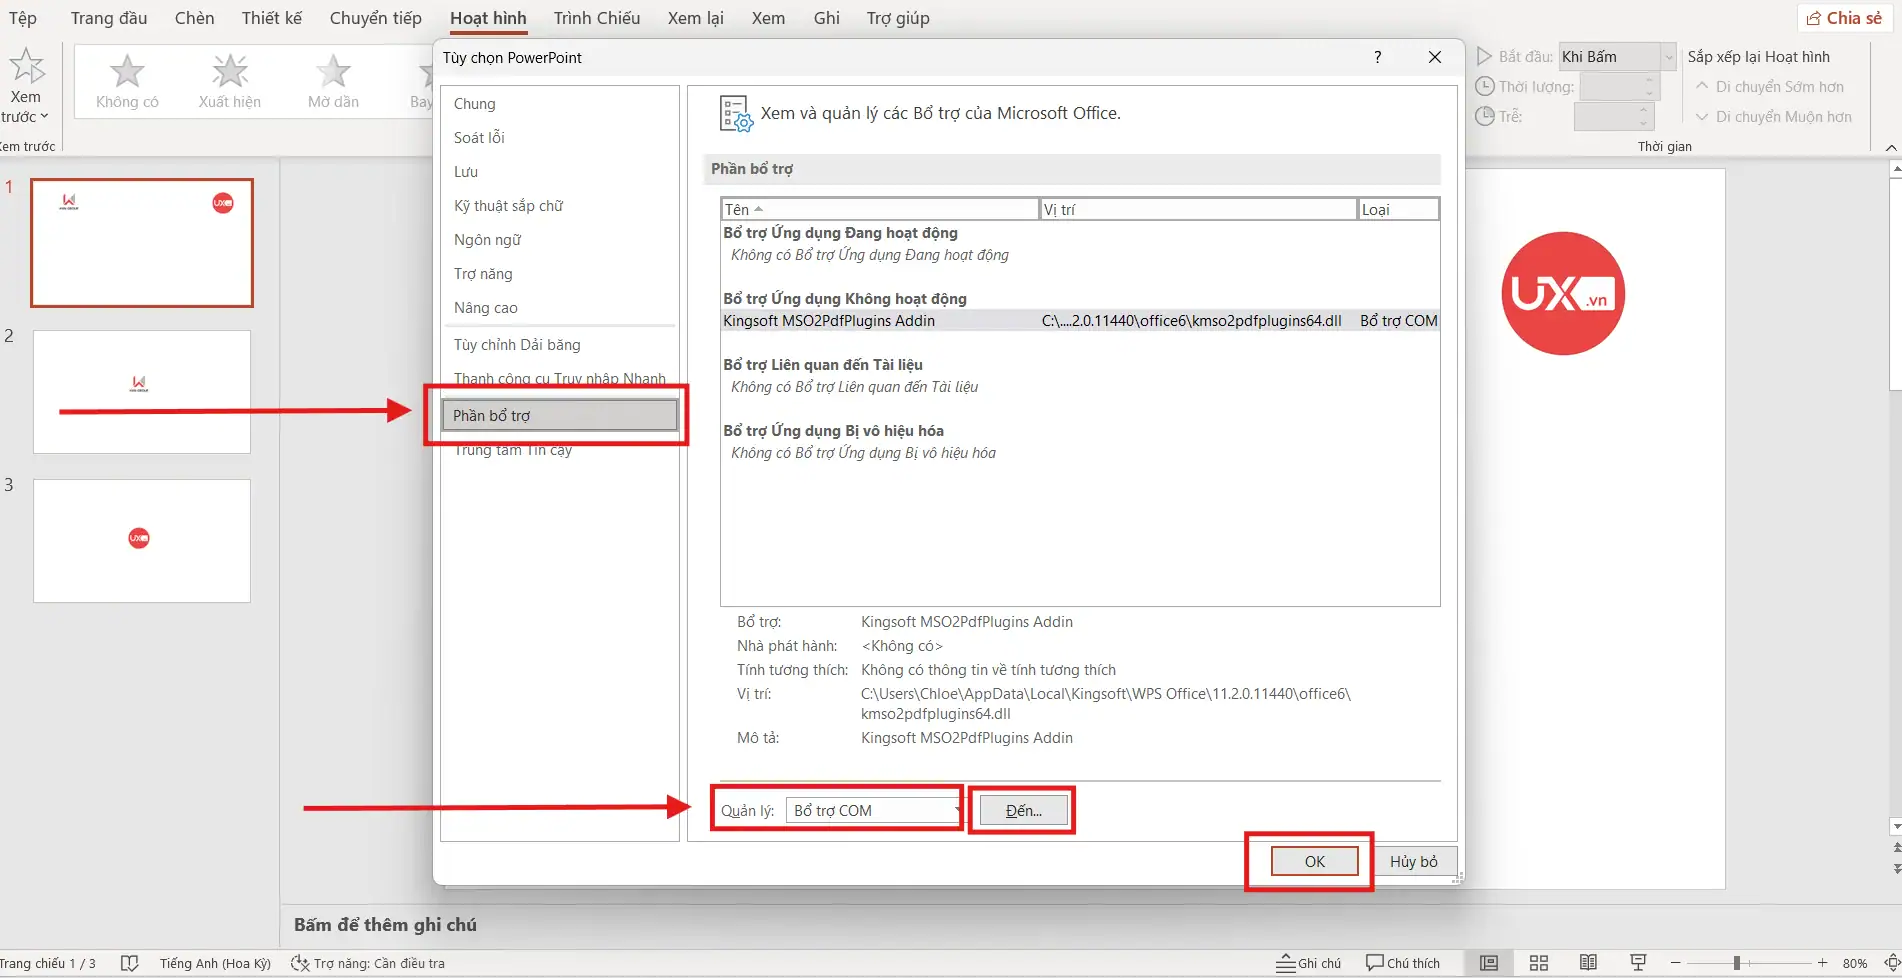Open the Bắt đầu Khi Bấm dropdown
The width and height of the screenshot is (1902, 978).
(1666, 57)
